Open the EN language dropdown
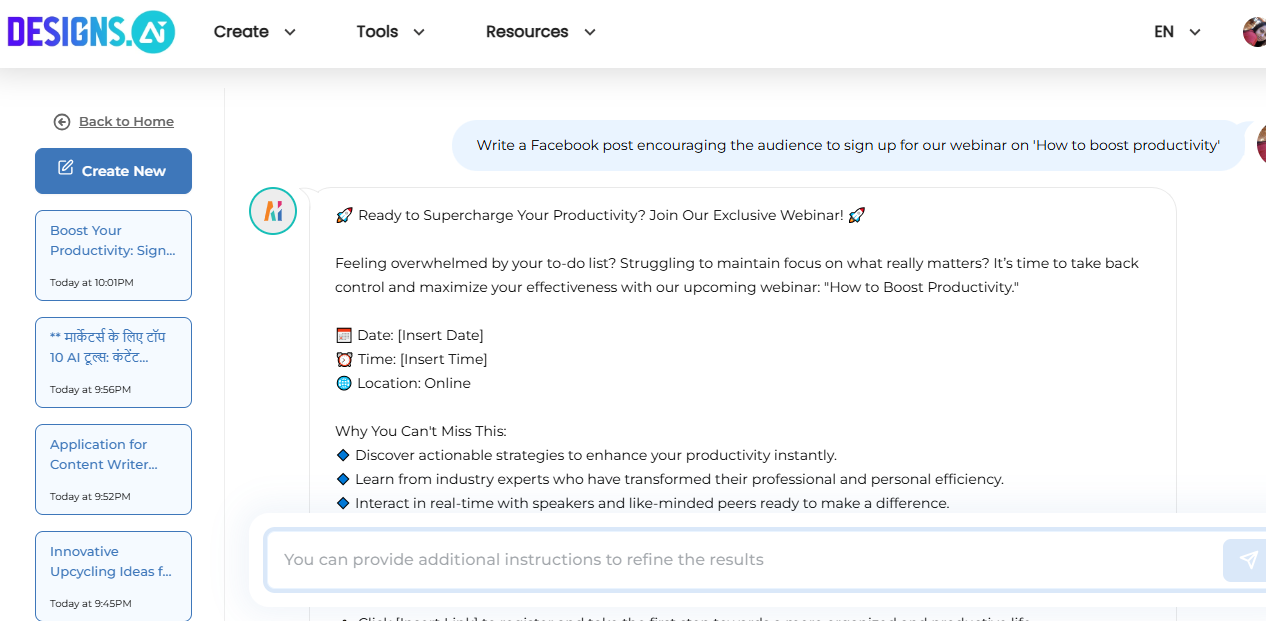The height and width of the screenshot is (621, 1266). tap(1175, 31)
